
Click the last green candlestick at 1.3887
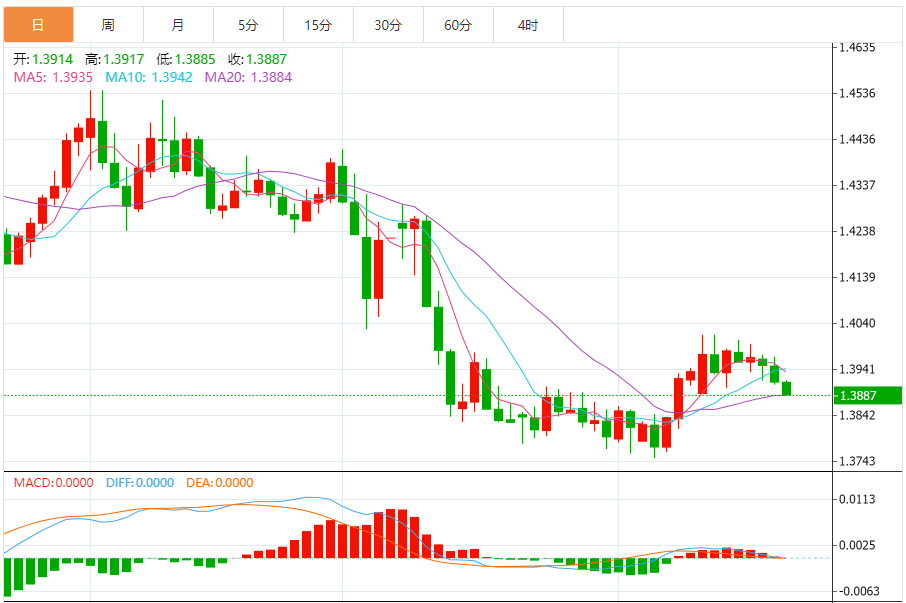point(786,389)
